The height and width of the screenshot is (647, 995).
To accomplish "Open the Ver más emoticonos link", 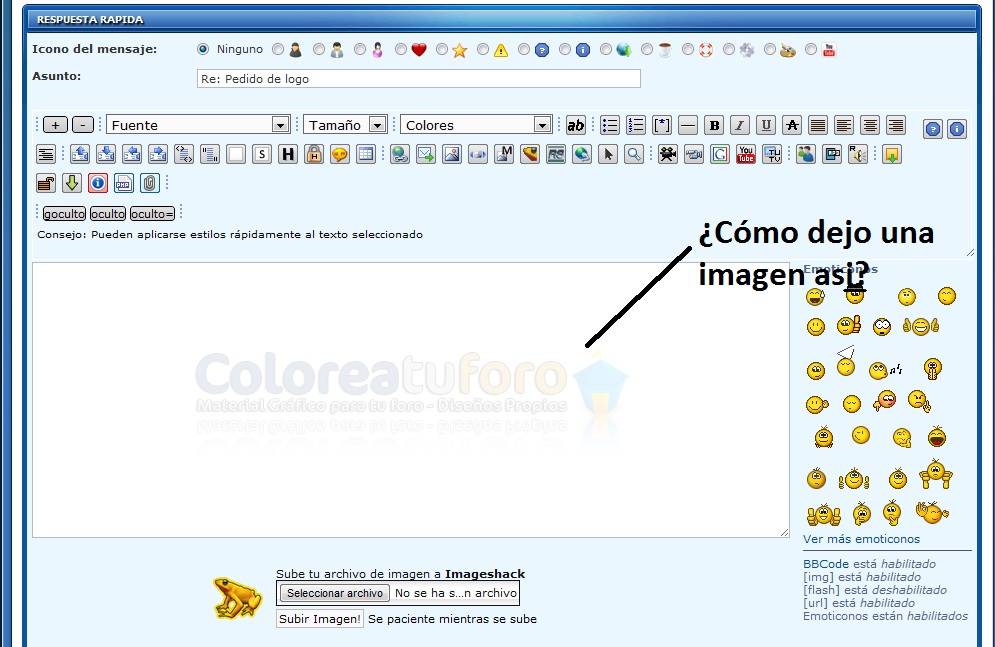I will point(861,539).
